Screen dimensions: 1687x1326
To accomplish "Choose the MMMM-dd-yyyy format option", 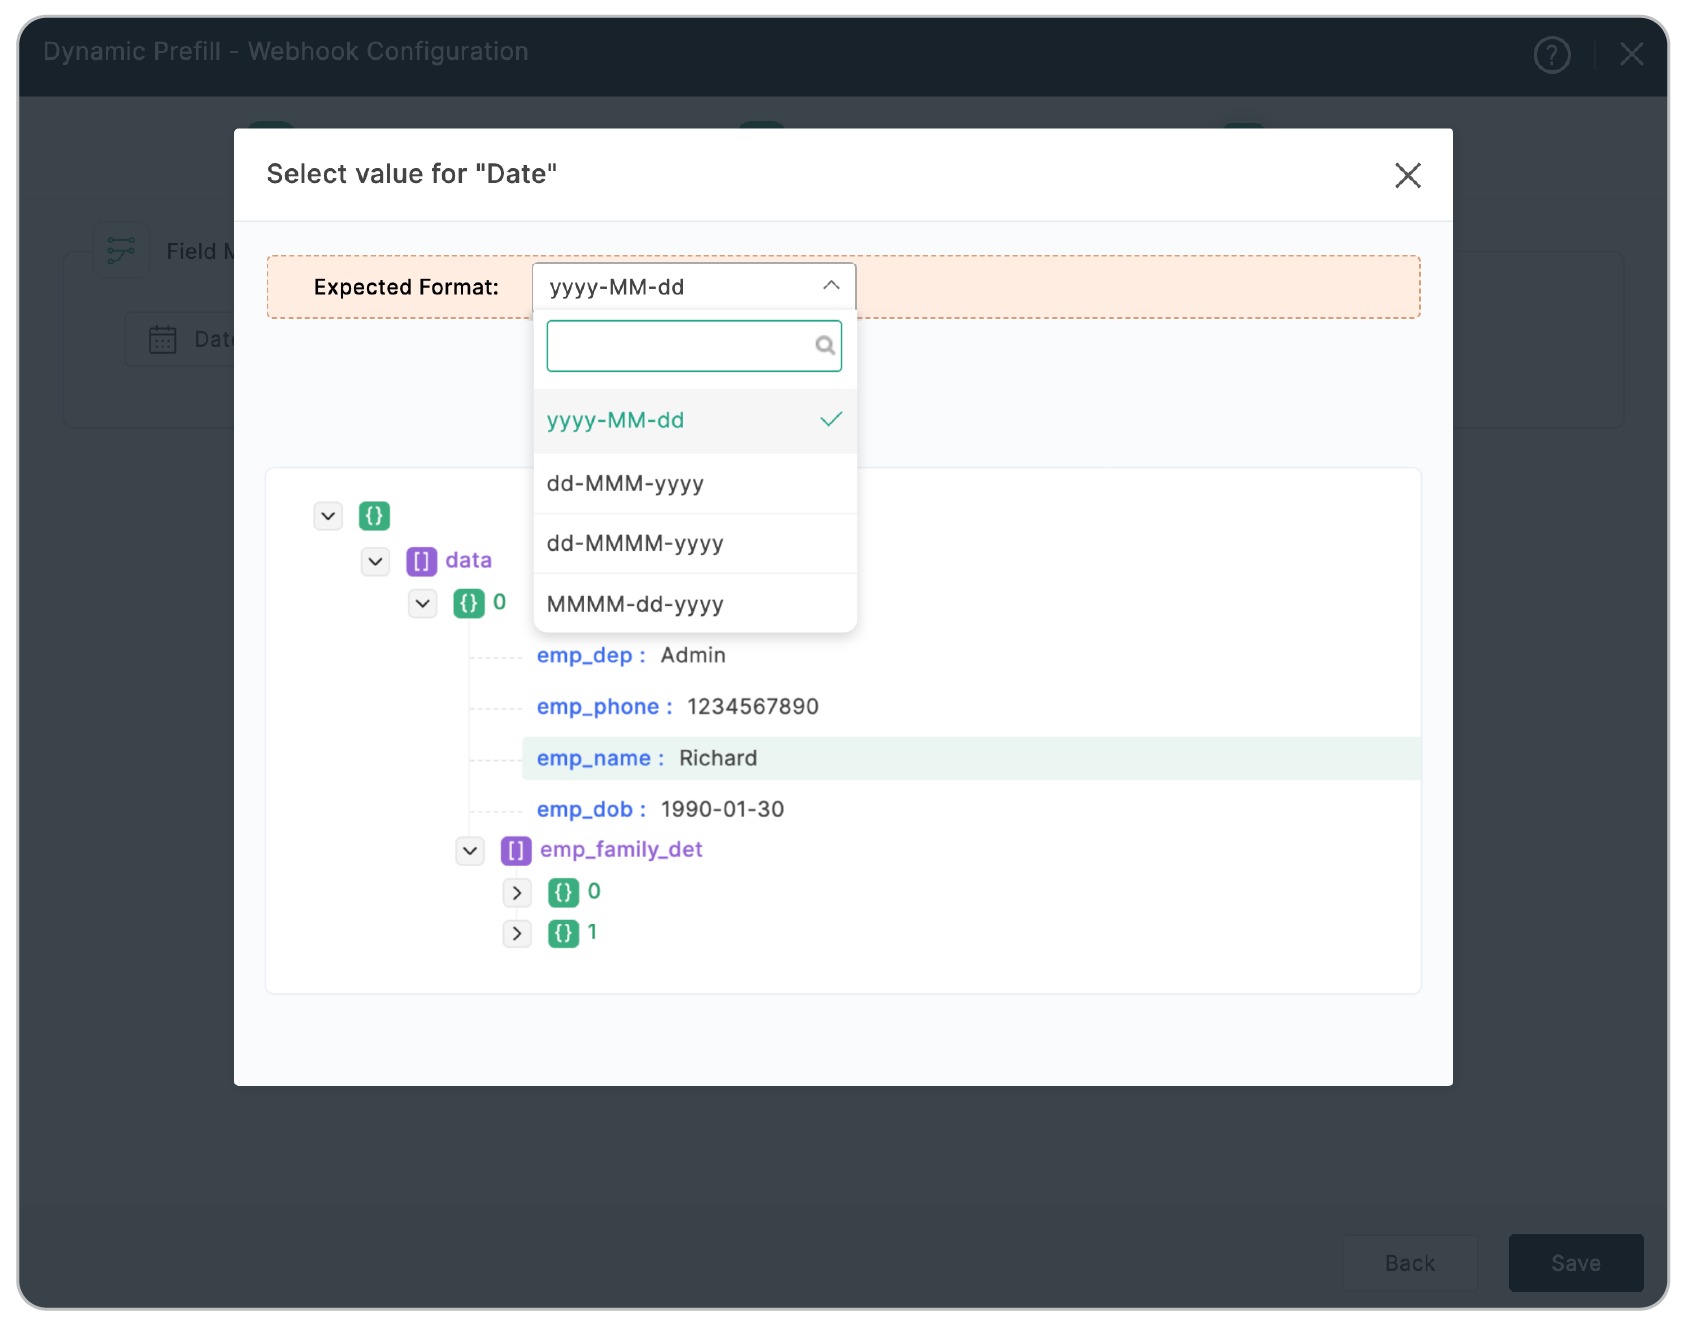I will (x=695, y=604).
